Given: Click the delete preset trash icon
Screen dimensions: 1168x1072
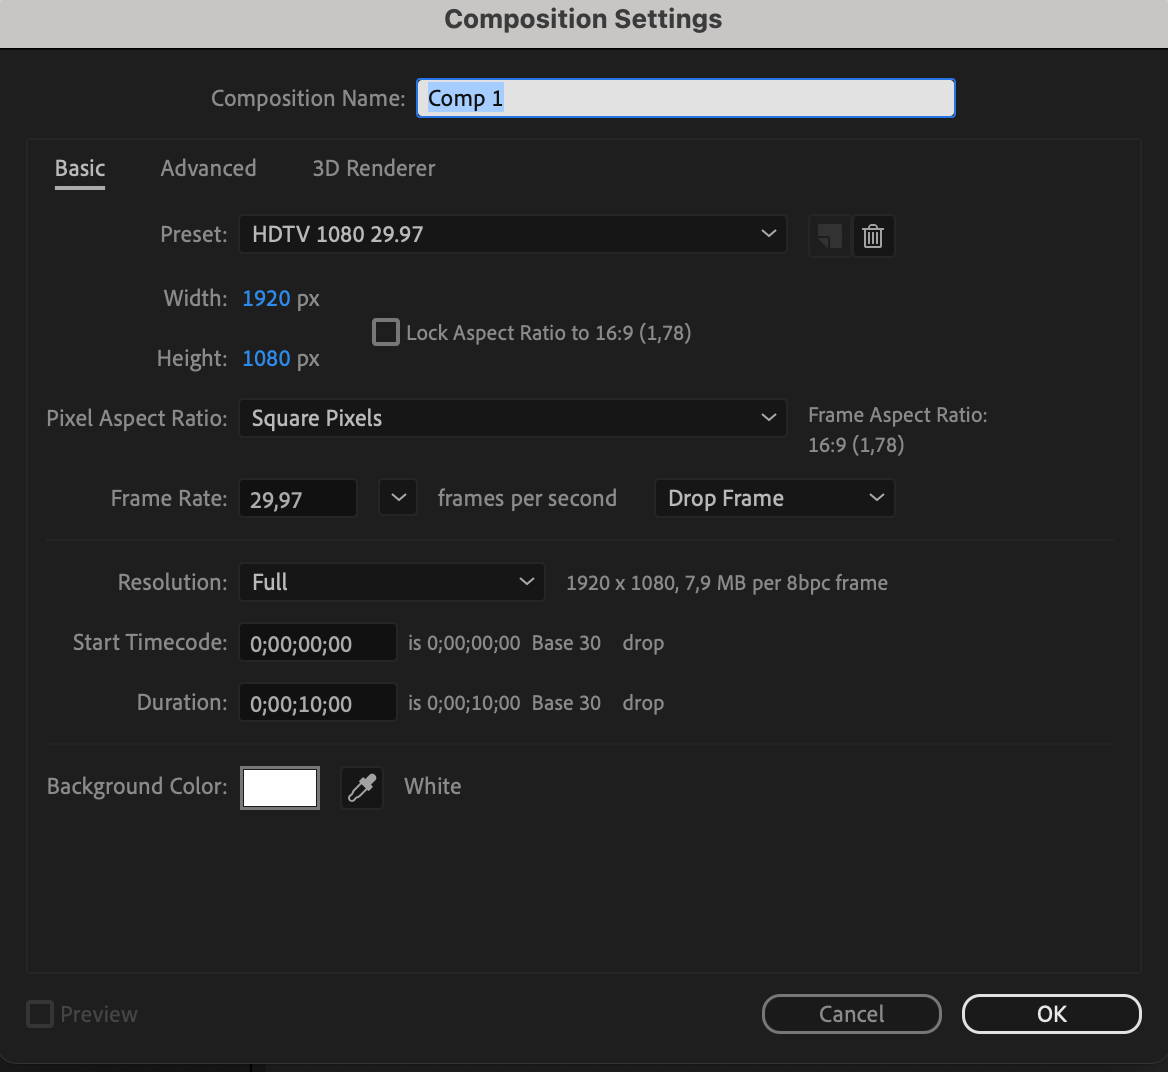Looking at the screenshot, I should click(873, 236).
